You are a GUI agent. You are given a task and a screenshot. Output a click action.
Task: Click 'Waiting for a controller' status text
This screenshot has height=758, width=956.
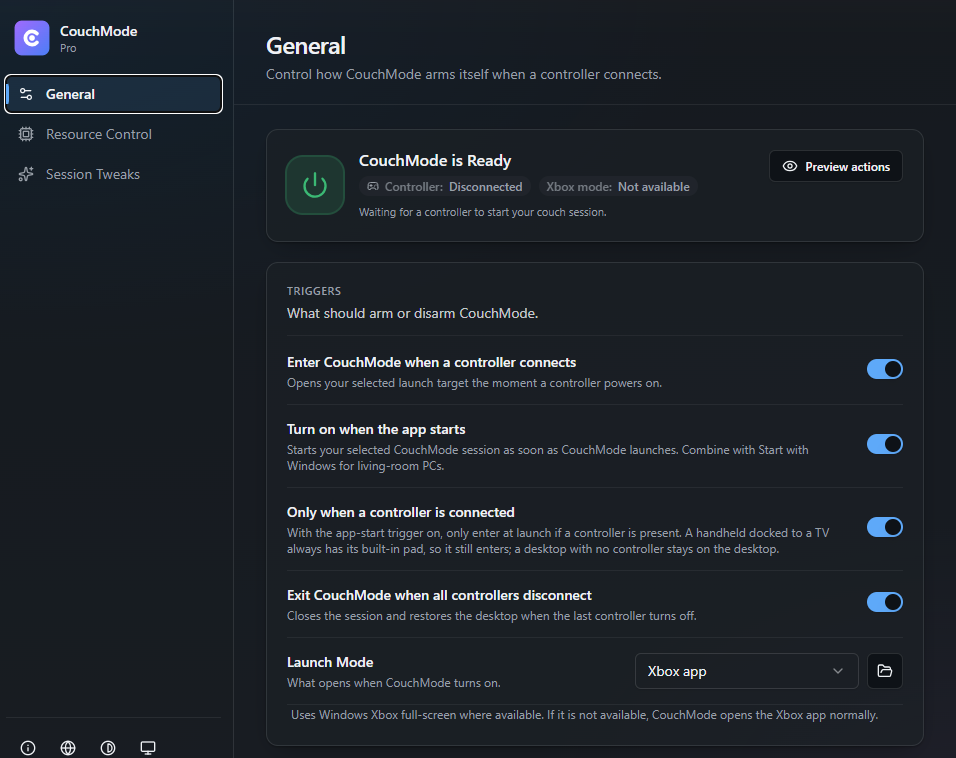(x=482, y=212)
